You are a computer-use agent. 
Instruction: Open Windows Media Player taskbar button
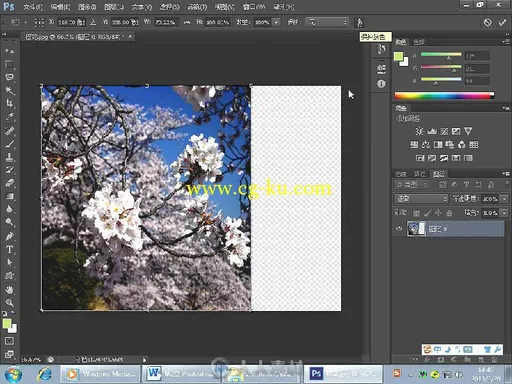(100, 374)
